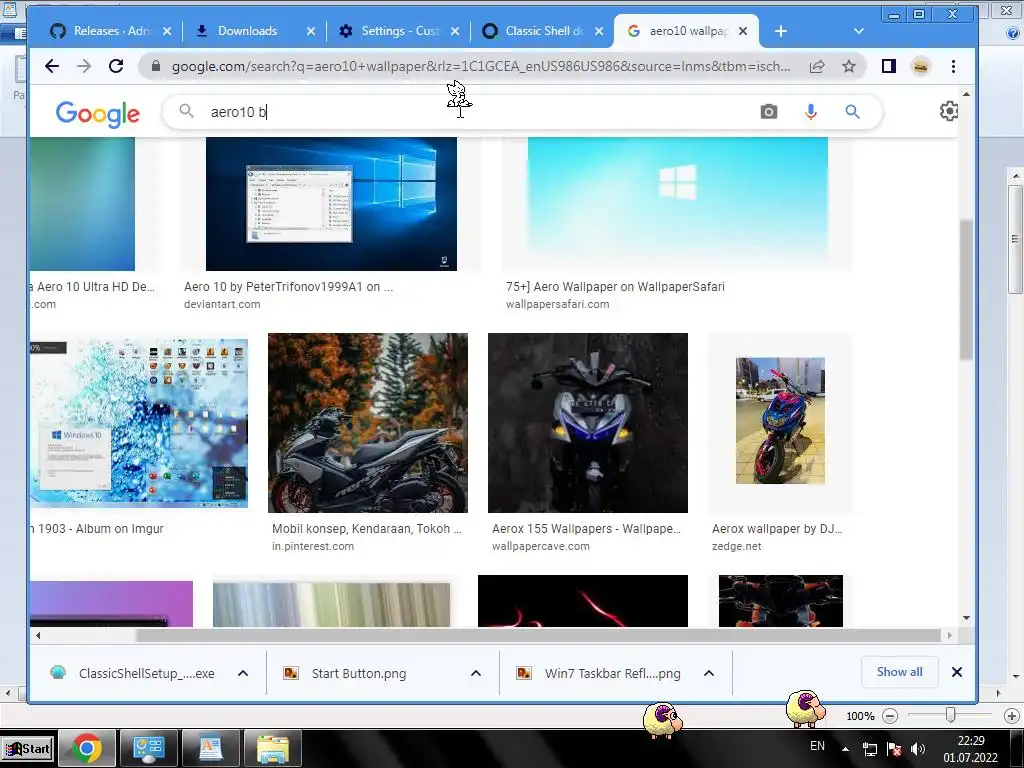Image resolution: width=1024 pixels, height=768 pixels.
Task: Go back with the browser back arrow
Action: (52, 66)
